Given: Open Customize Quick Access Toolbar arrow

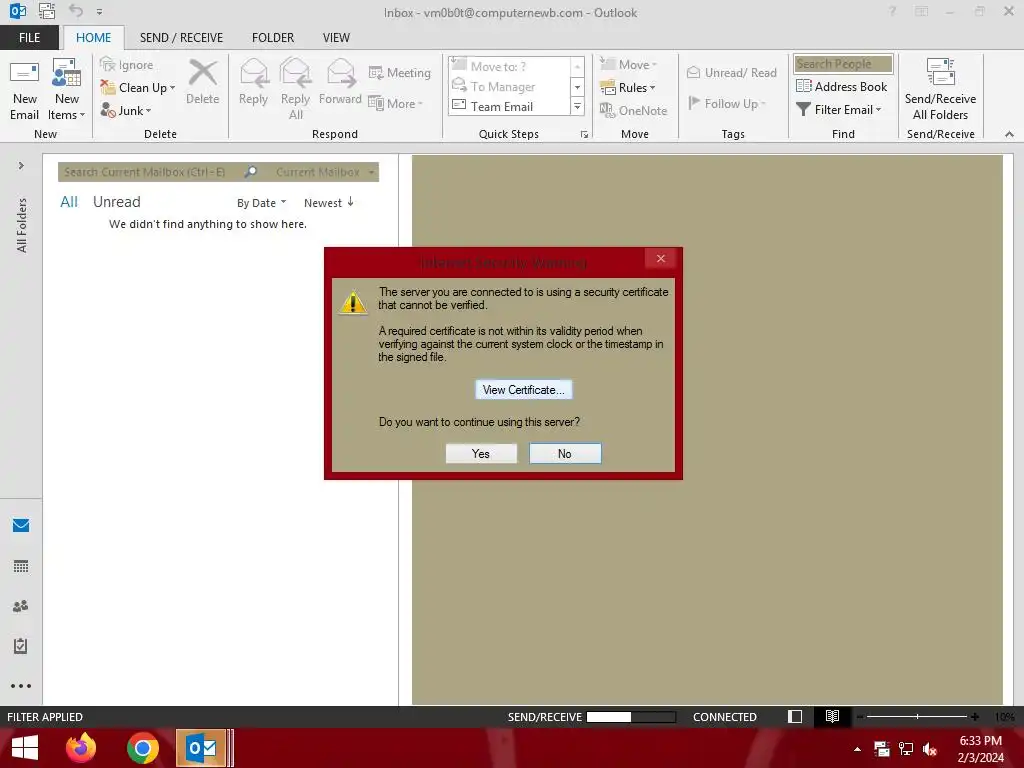Looking at the screenshot, I should [x=99, y=12].
